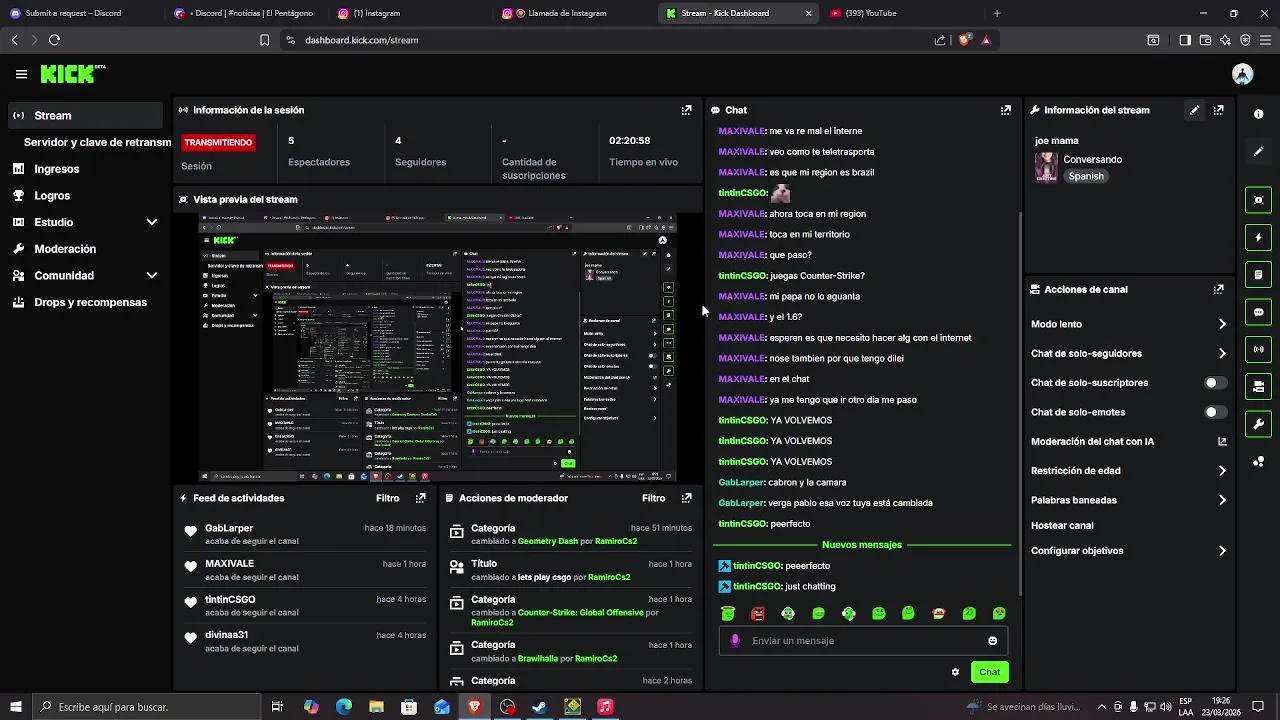Open chat settings gear beside Chat button
The image size is (1280, 720).
point(955,672)
